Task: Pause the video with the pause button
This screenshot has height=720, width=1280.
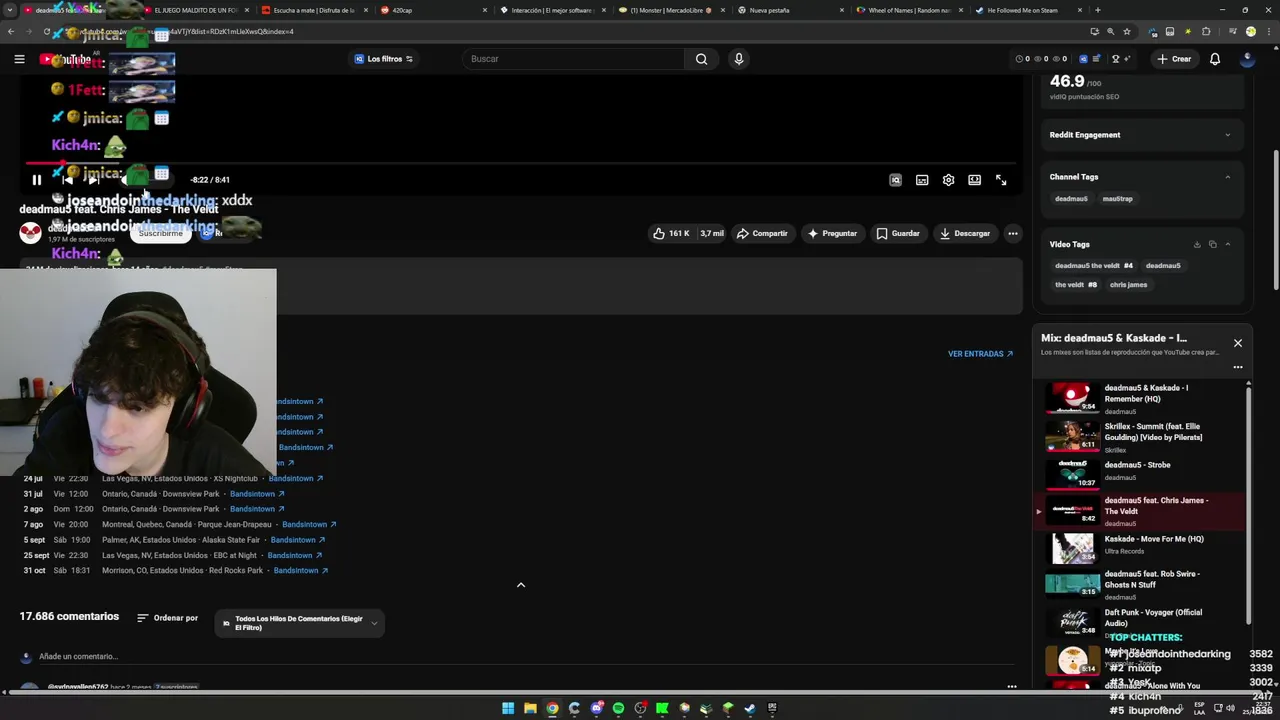Action: (x=36, y=180)
